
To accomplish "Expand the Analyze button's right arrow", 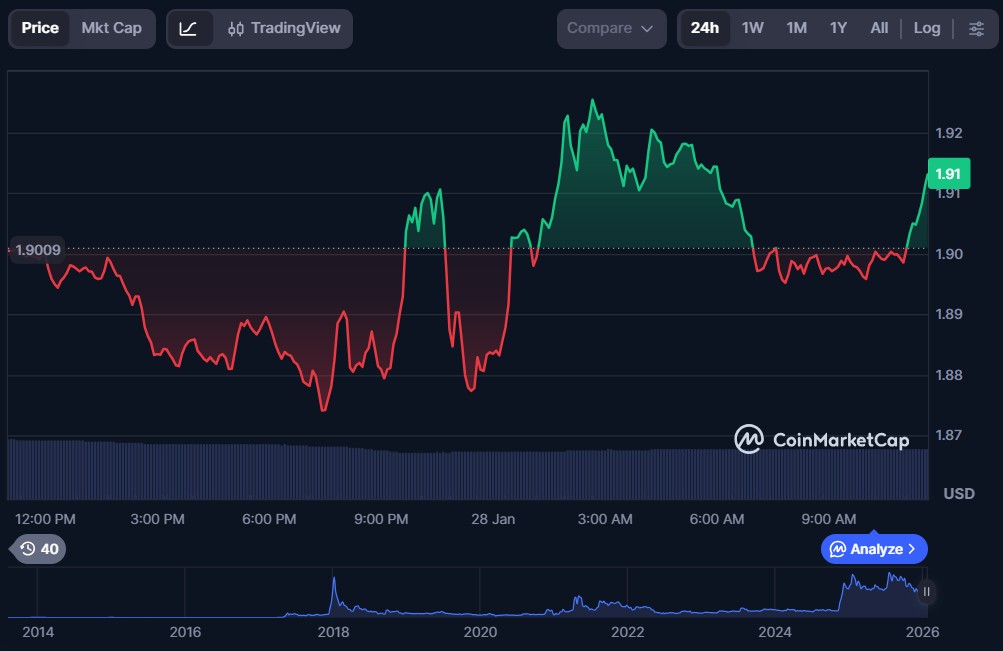I will (x=911, y=549).
